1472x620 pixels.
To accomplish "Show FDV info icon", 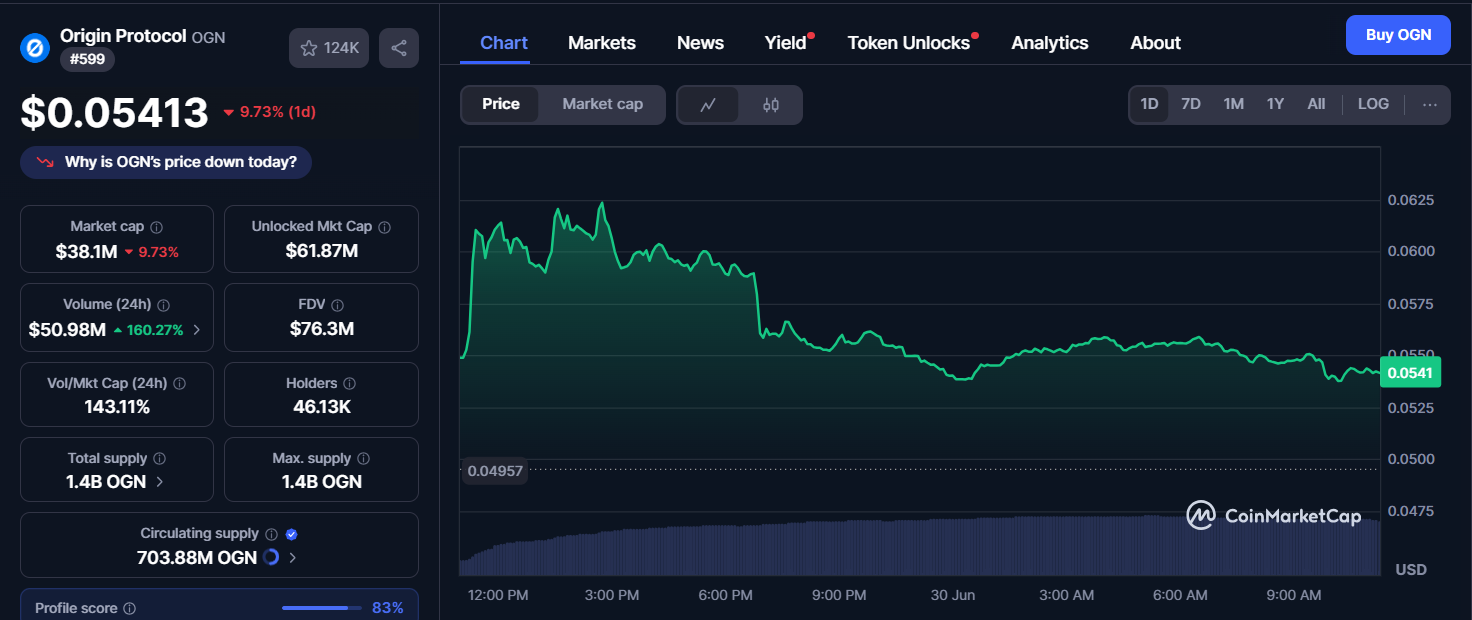I will pos(338,305).
